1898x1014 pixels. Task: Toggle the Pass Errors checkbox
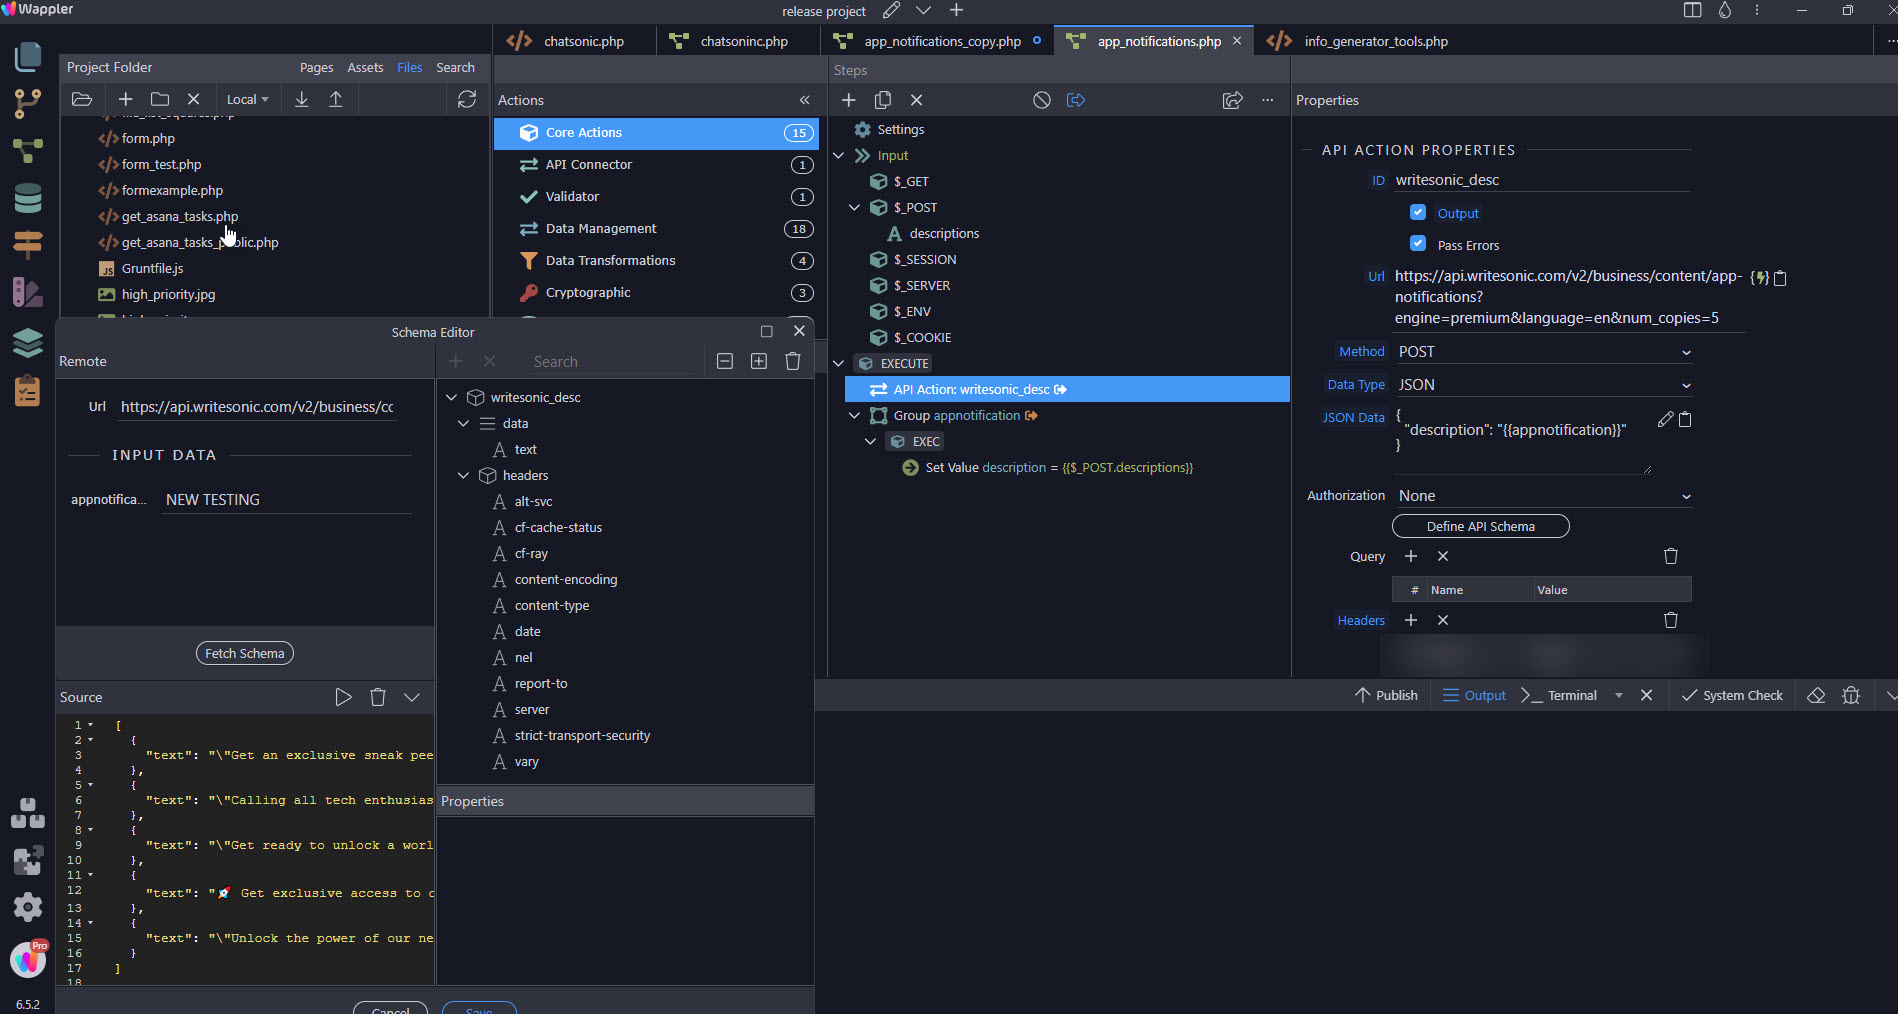pos(1418,243)
